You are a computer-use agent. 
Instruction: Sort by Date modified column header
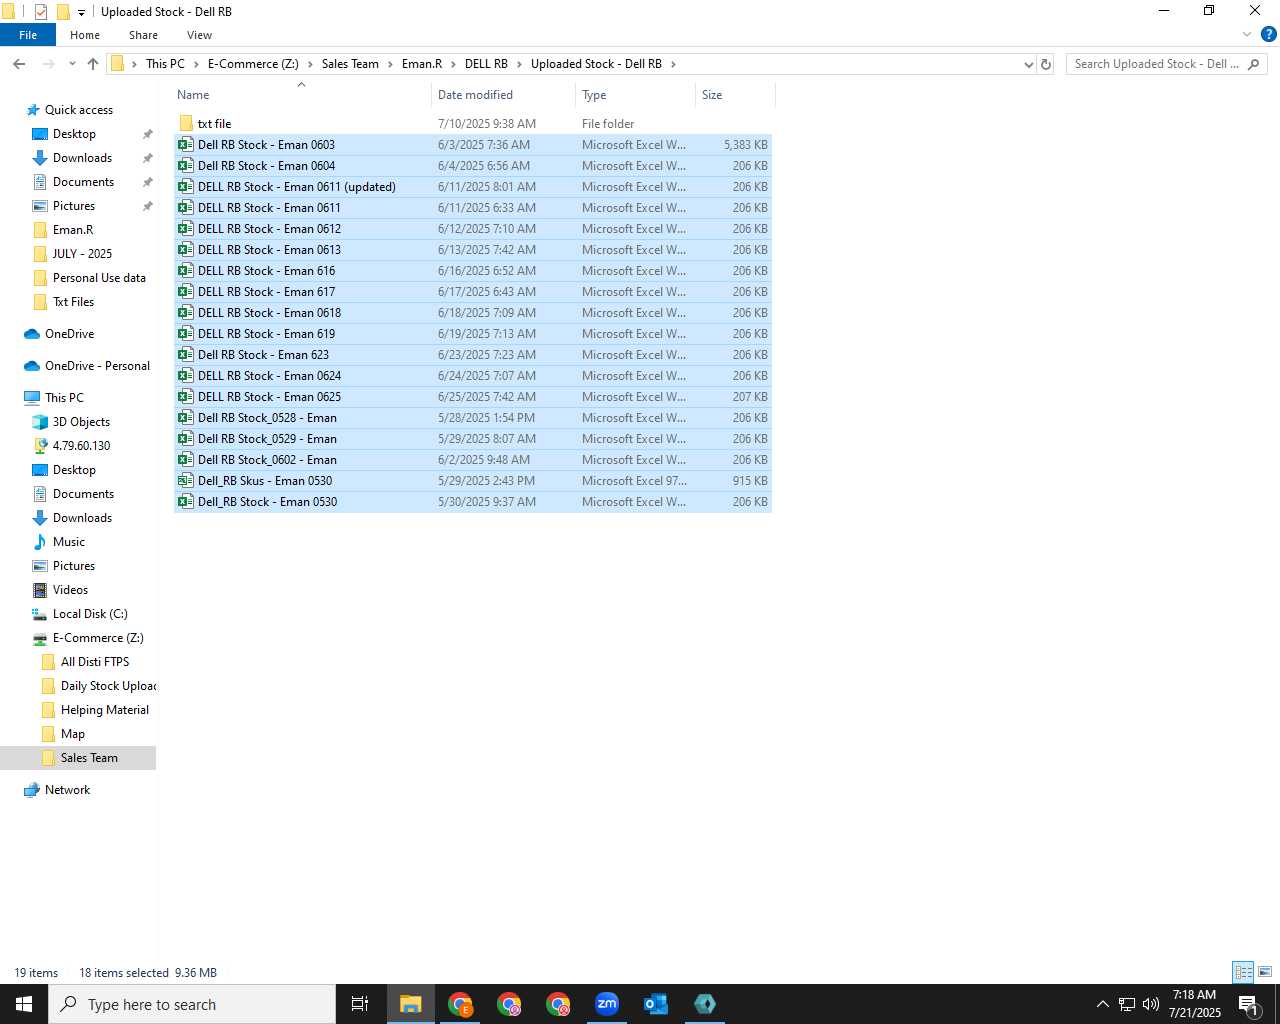click(504, 95)
